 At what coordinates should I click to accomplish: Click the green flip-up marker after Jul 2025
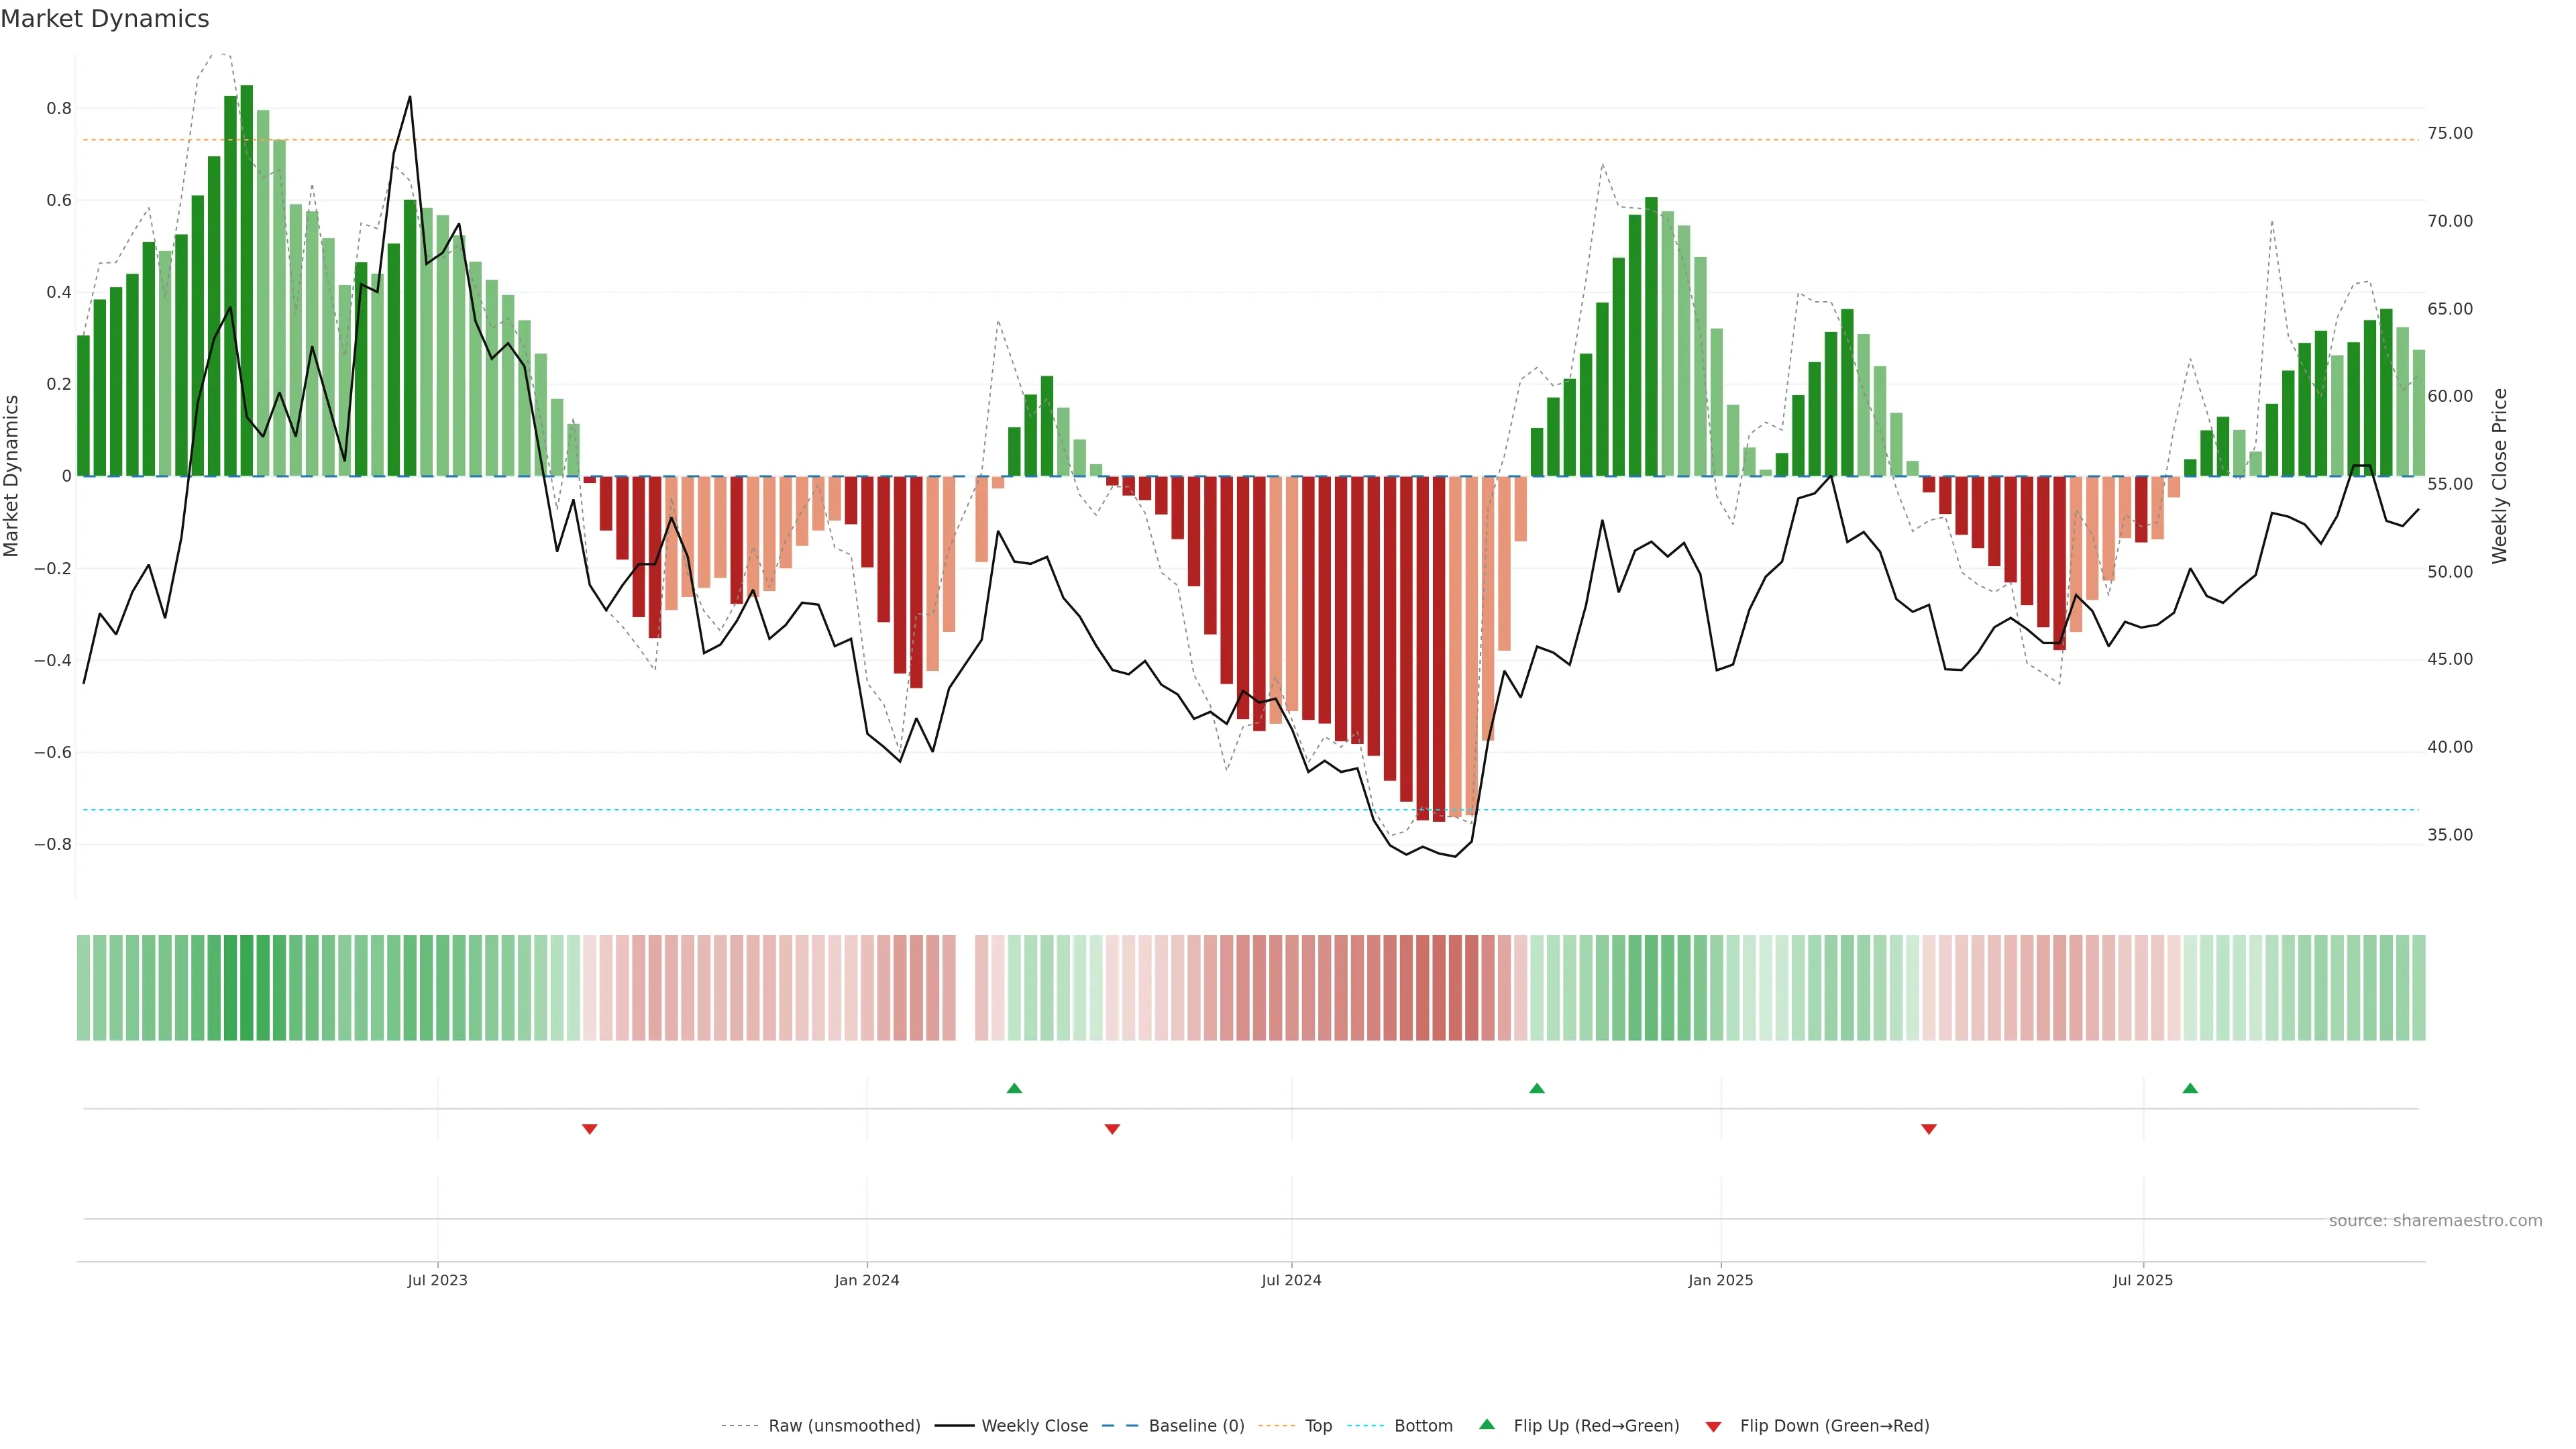2190,1088
